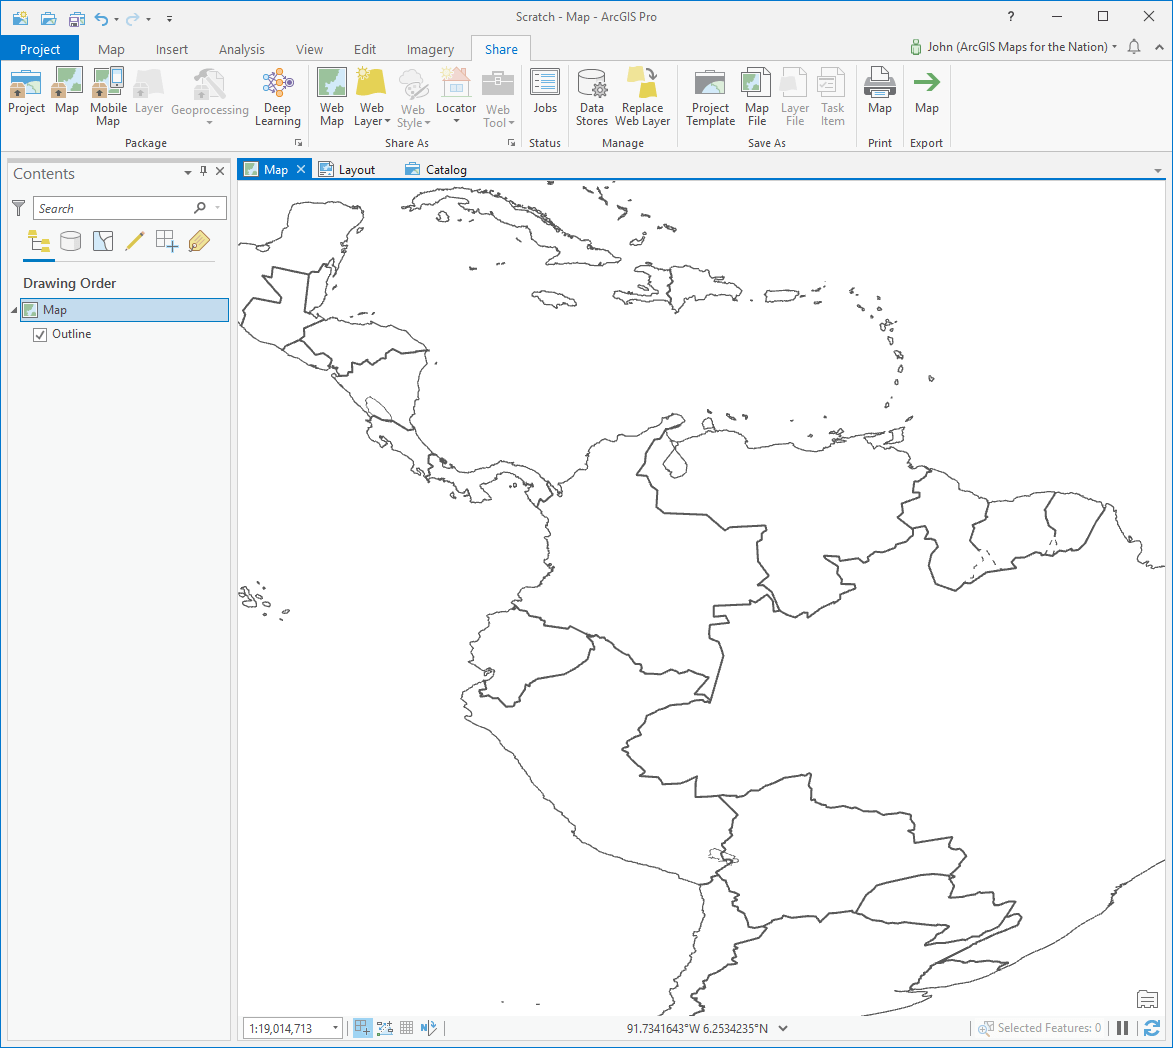Toggle dynamic constraints button
The image size is (1173, 1048).
point(385,1028)
